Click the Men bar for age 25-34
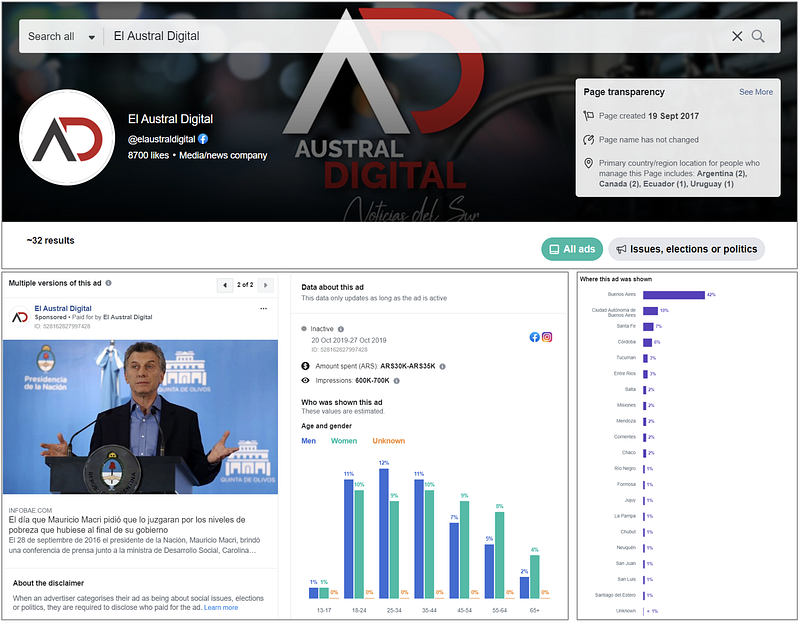The width and height of the screenshot is (800, 623). pyautogui.click(x=384, y=533)
